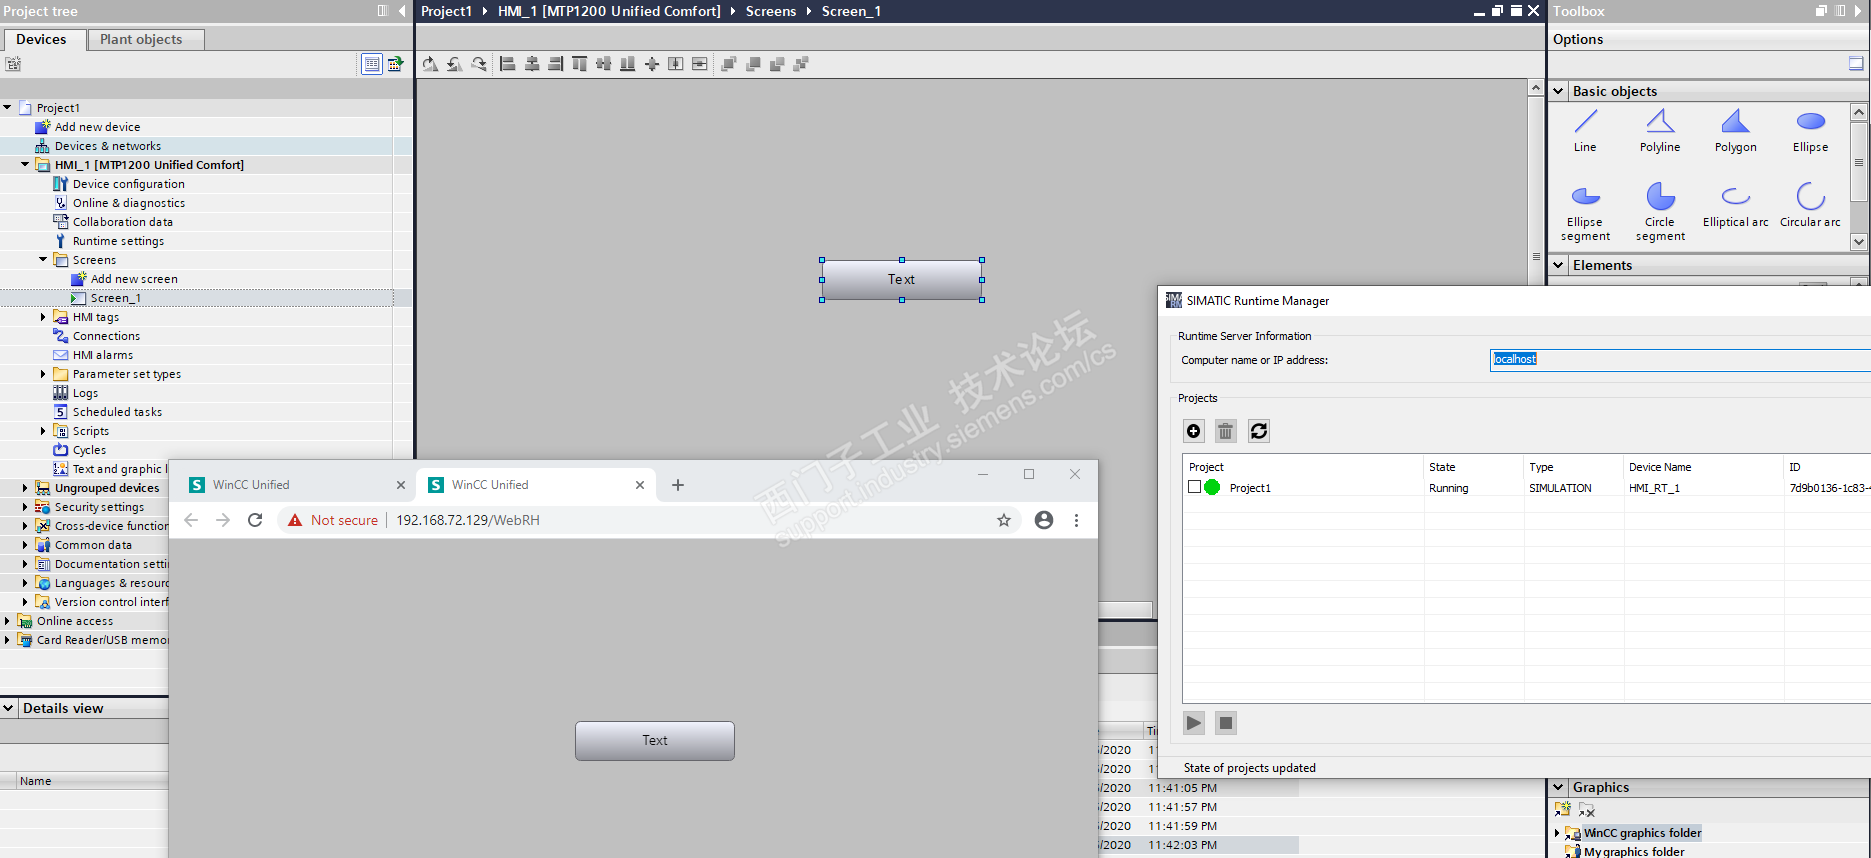The width and height of the screenshot is (1871, 858).
Task: Stop the project with the stop button
Action: point(1226,723)
